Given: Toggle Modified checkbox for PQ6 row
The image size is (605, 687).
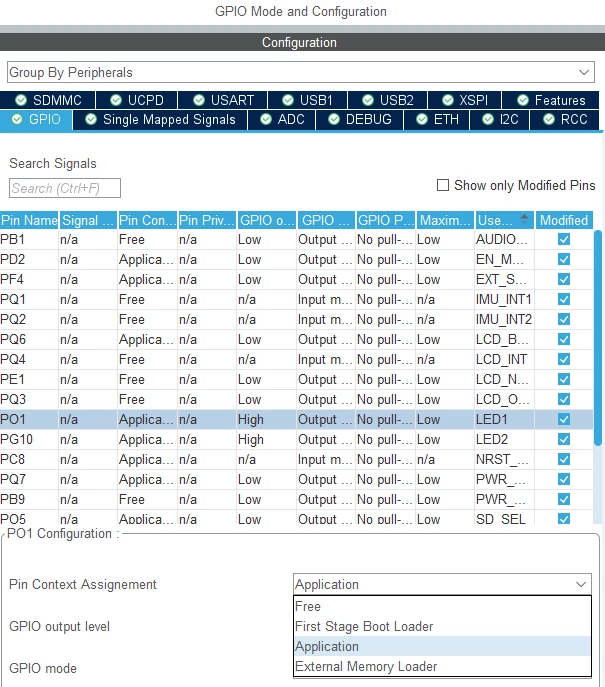Looking at the screenshot, I should pos(564,339).
